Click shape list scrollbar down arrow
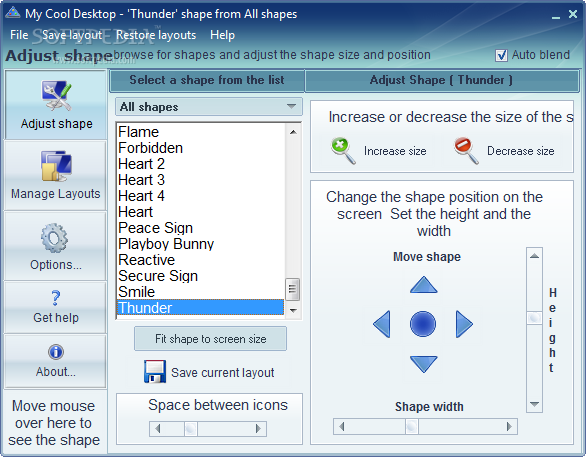Viewport: 586px width, 457px height. (x=293, y=310)
